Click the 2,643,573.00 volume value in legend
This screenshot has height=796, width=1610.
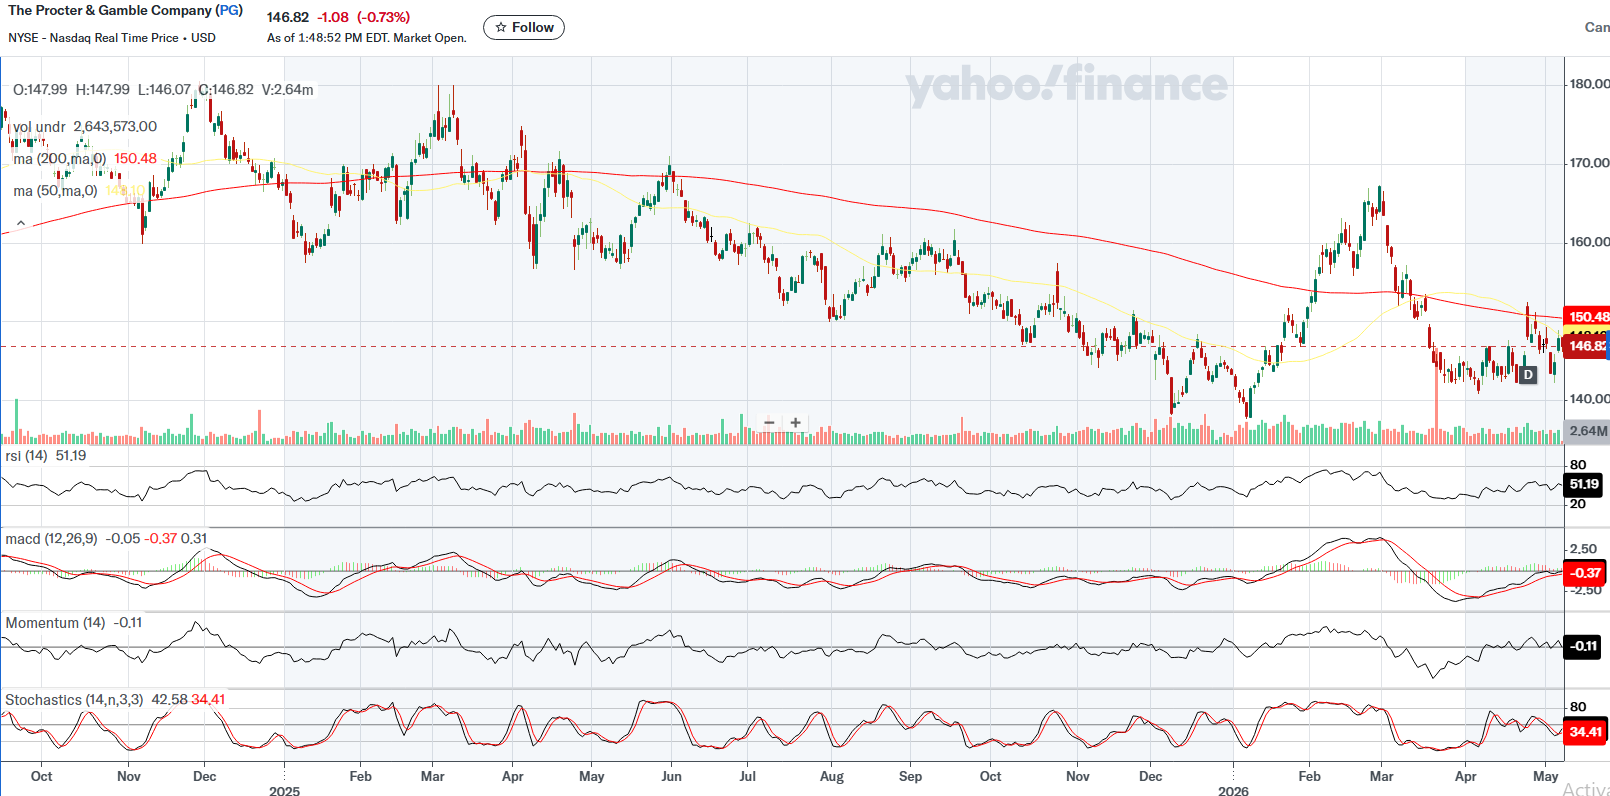point(115,127)
